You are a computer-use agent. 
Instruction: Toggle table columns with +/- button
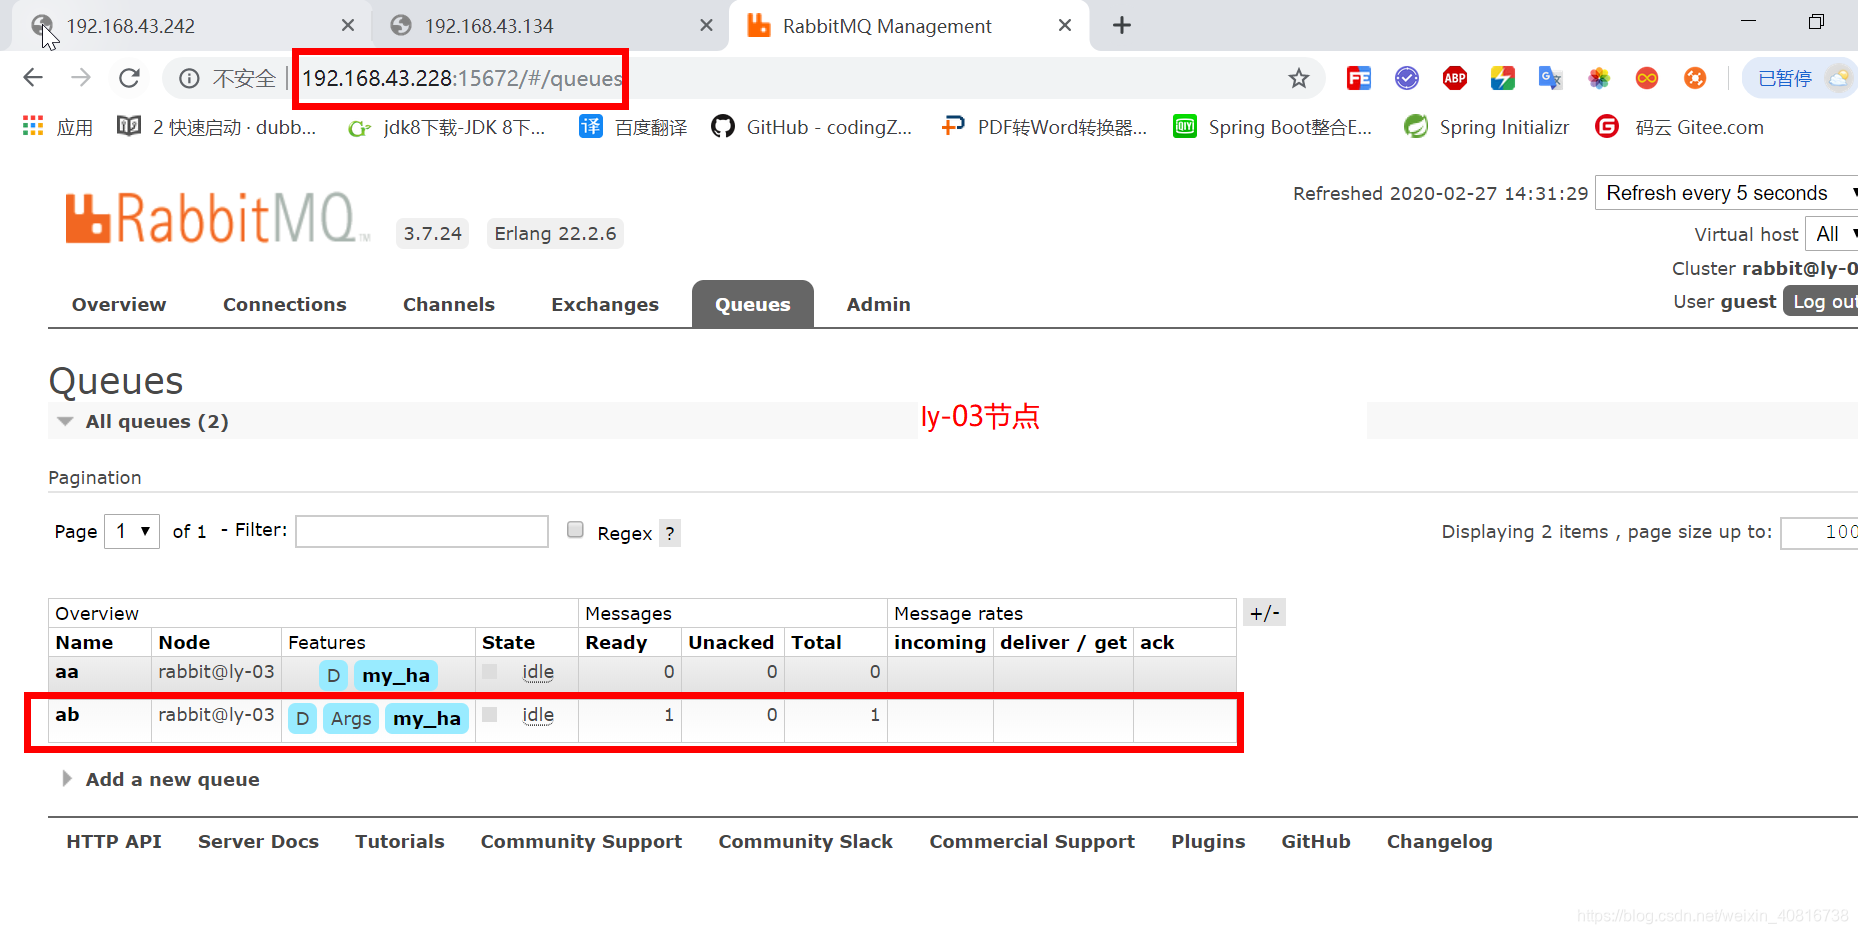click(x=1264, y=613)
